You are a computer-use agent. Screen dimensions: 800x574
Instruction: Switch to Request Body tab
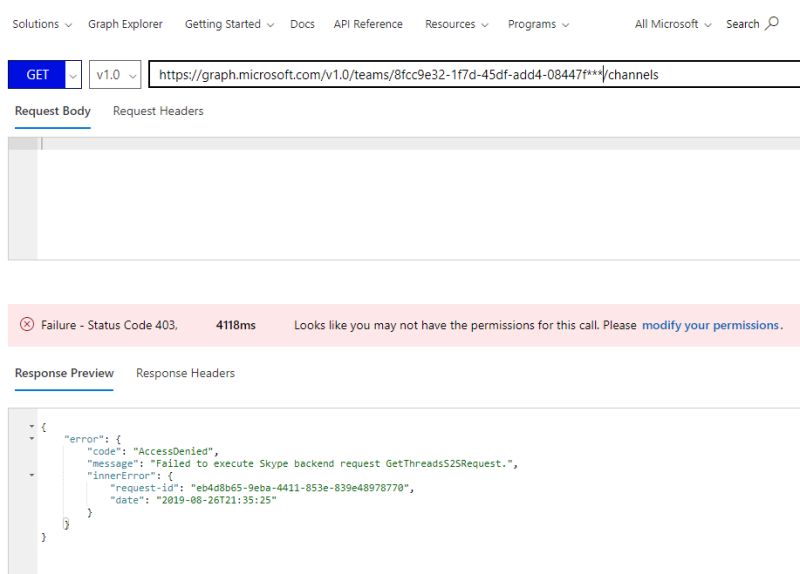pyautogui.click(x=53, y=111)
